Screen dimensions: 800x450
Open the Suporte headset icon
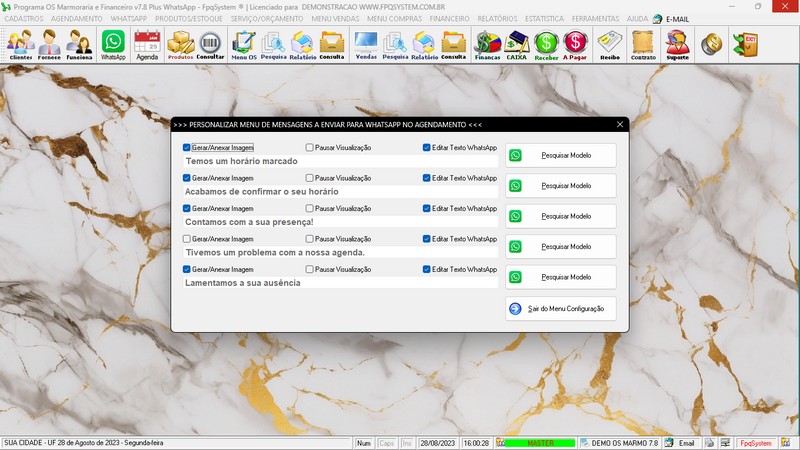click(678, 45)
